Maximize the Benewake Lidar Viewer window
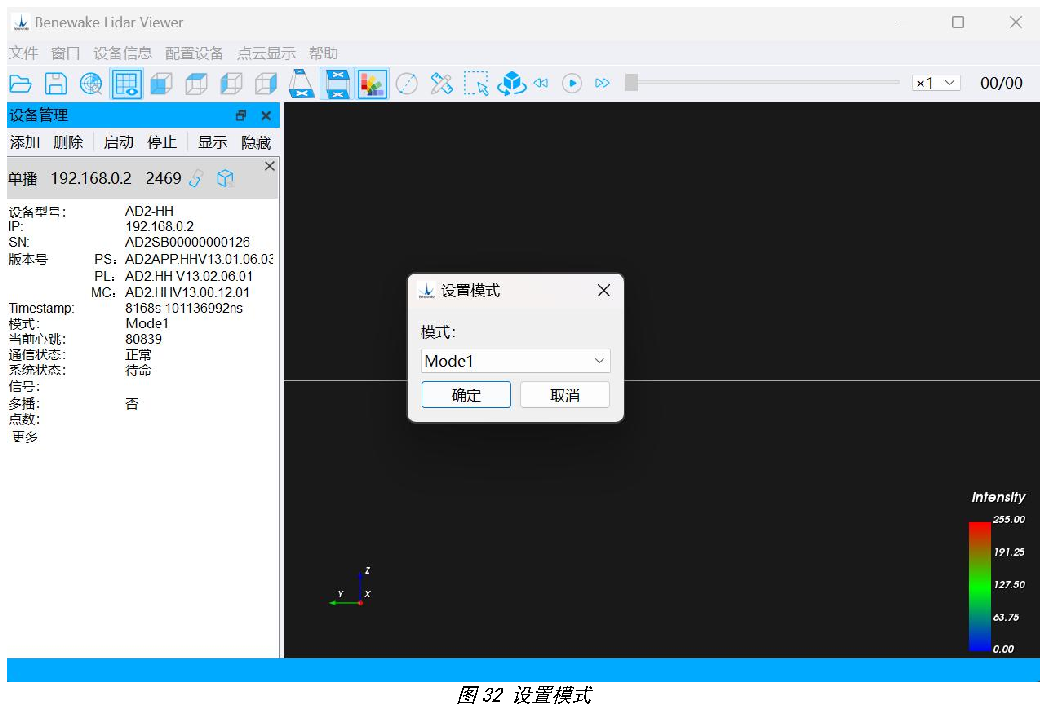This screenshot has height=714, width=1047. [958, 22]
